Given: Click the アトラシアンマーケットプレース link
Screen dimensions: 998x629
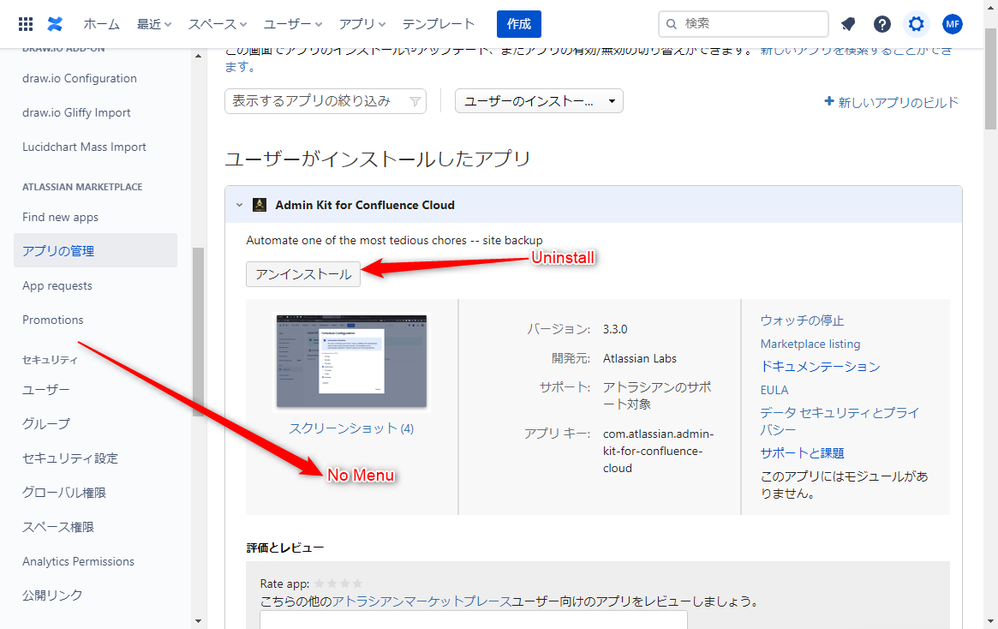Looking at the screenshot, I should 421,601.
